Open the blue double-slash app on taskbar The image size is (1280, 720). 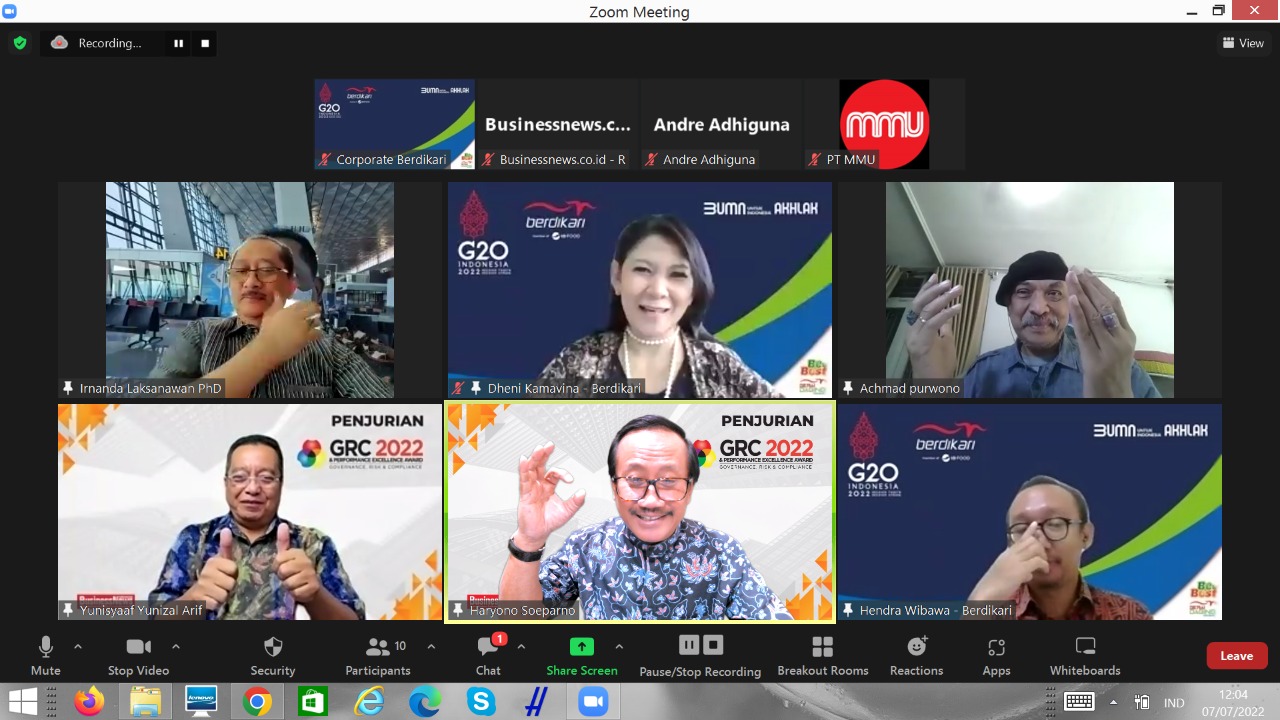tap(537, 702)
